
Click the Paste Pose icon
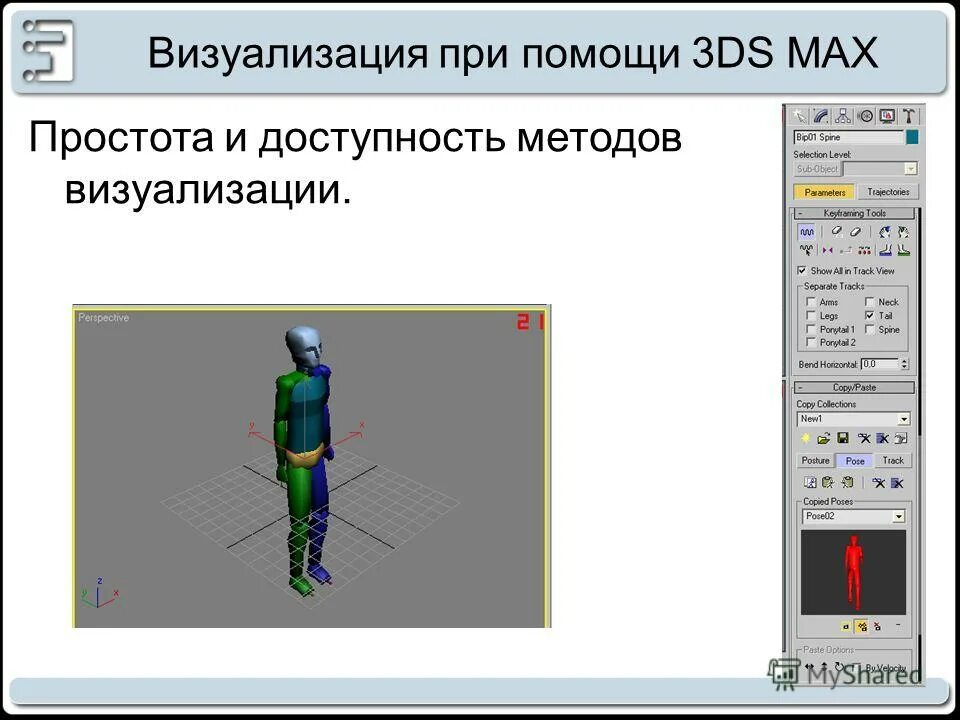tap(828, 482)
